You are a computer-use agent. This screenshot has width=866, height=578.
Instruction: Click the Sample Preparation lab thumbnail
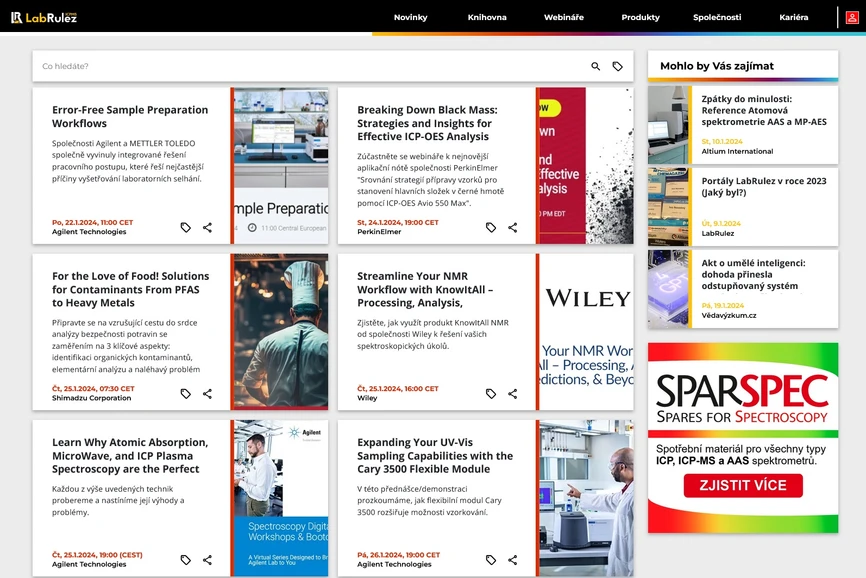[x=281, y=166]
